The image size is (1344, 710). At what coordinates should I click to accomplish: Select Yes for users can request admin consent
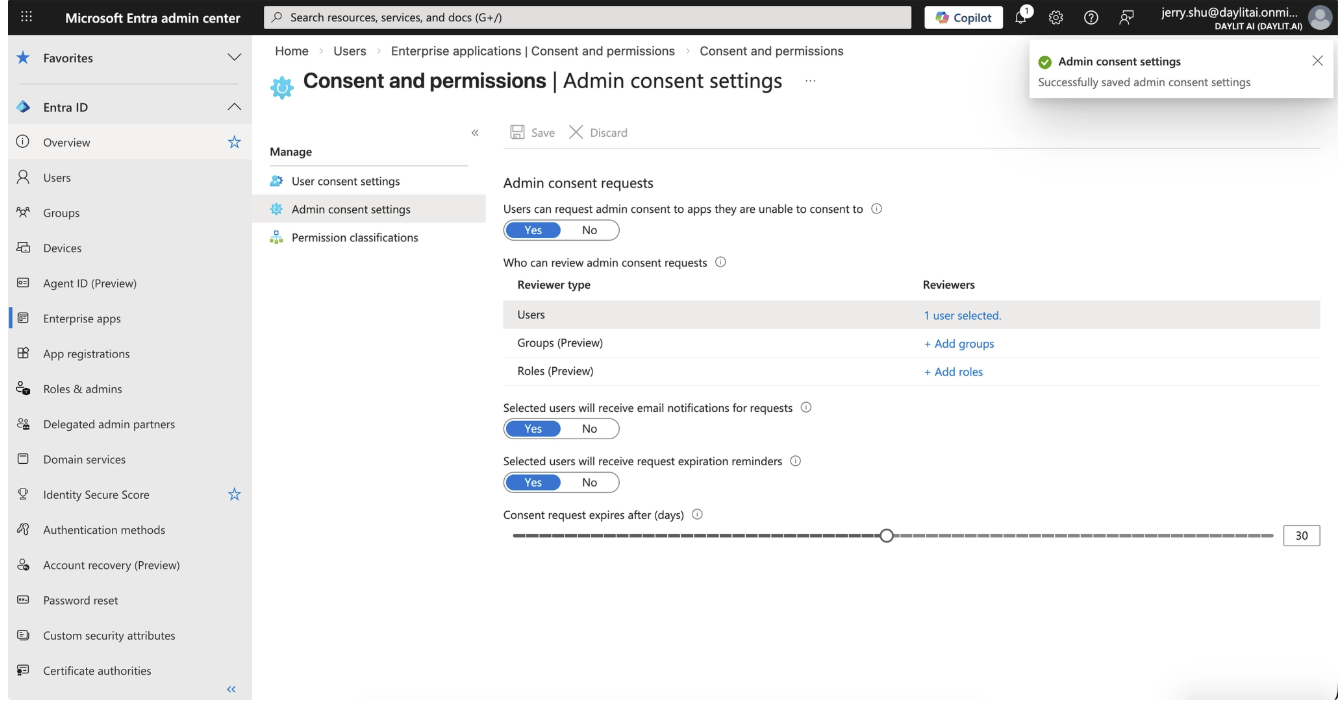pyautogui.click(x=533, y=230)
